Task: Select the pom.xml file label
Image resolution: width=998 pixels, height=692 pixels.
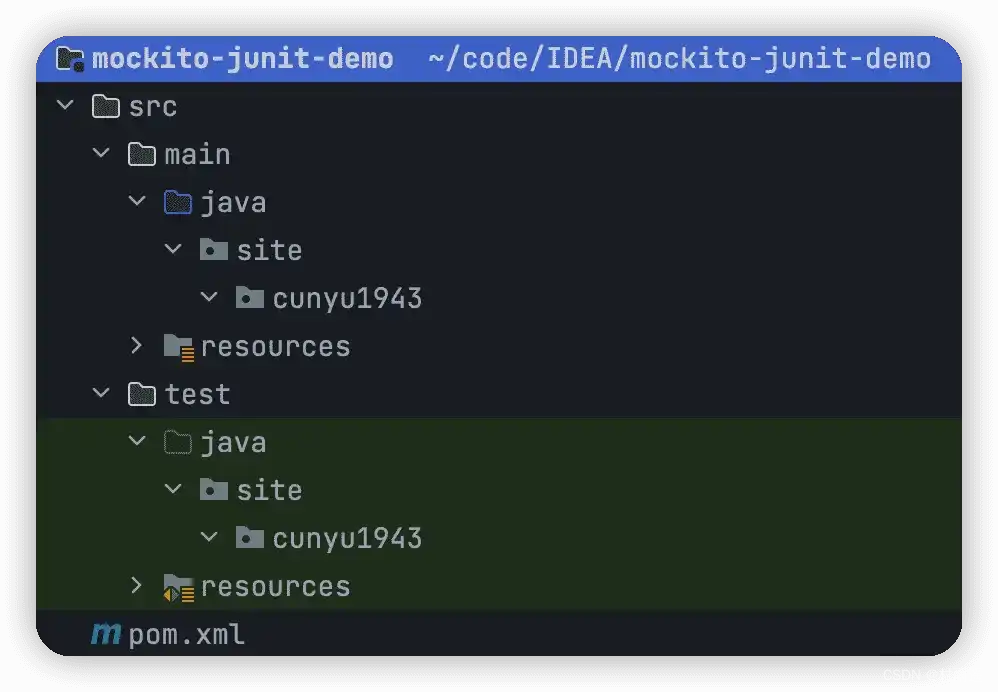Action: pyautogui.click(x=187, y=634)
